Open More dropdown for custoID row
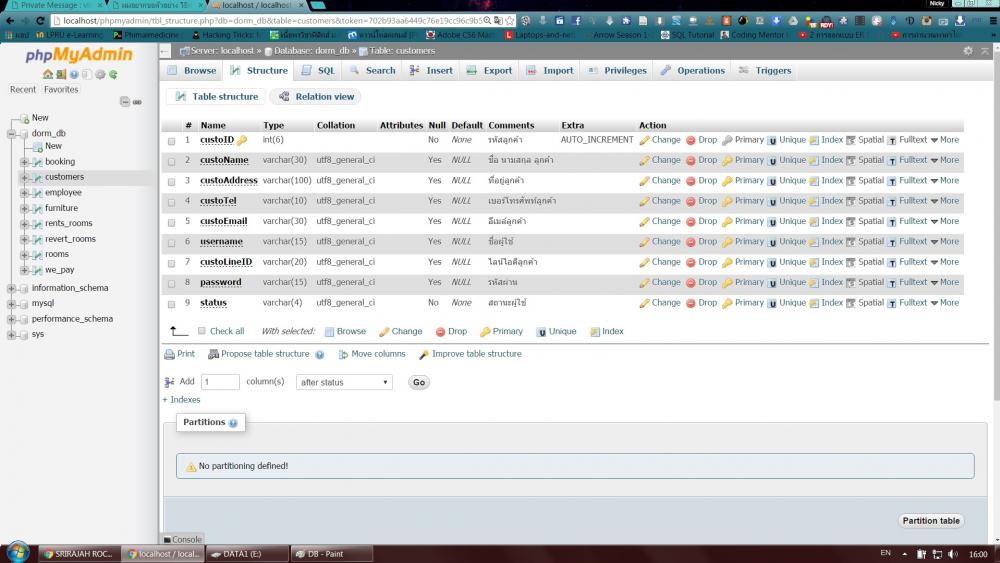The width and height of the screenshot is (1000, 563). point(945,140)
